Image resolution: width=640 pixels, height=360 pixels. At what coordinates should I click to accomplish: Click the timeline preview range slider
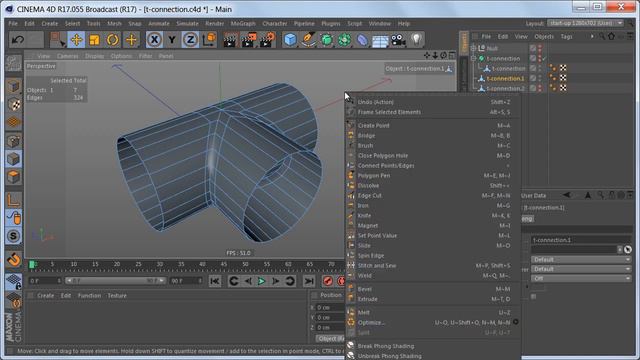116,281
